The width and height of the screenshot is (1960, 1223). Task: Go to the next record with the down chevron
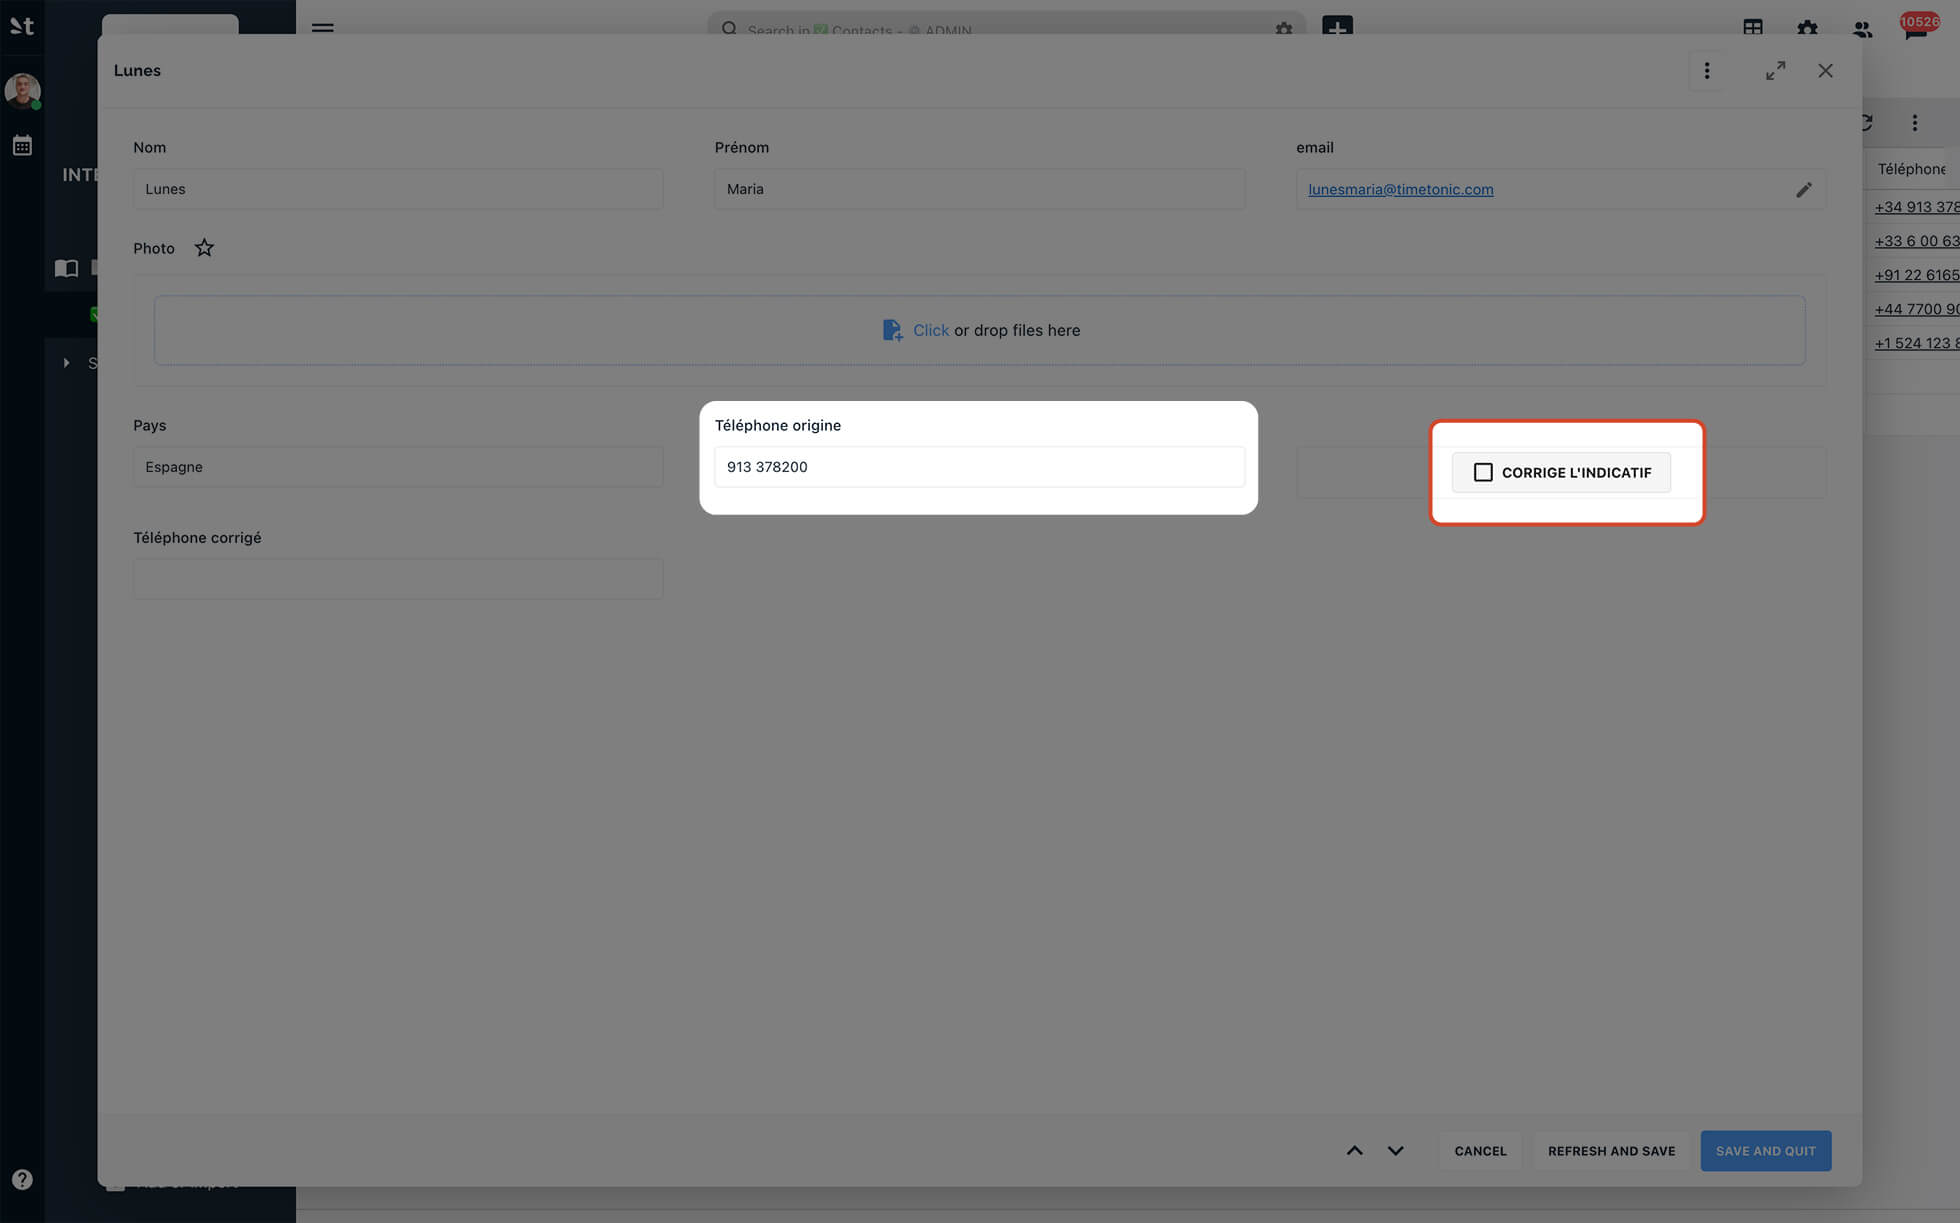coord(1395,1151)
